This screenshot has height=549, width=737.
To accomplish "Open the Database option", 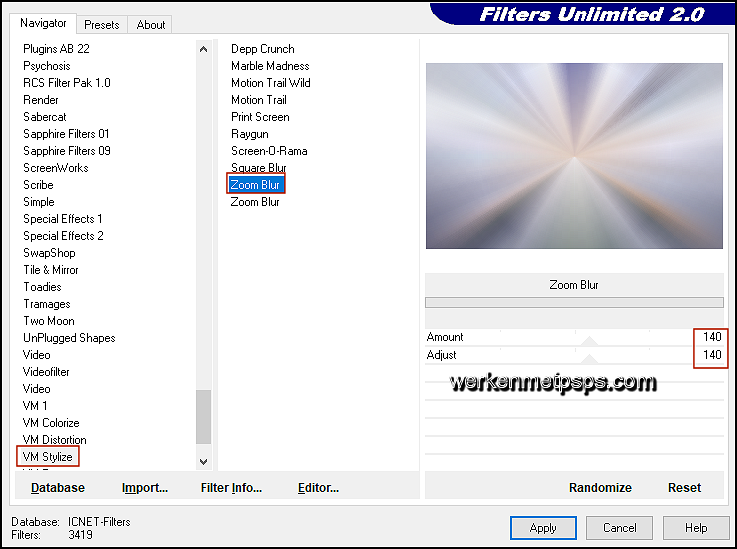I will (58, 487).
